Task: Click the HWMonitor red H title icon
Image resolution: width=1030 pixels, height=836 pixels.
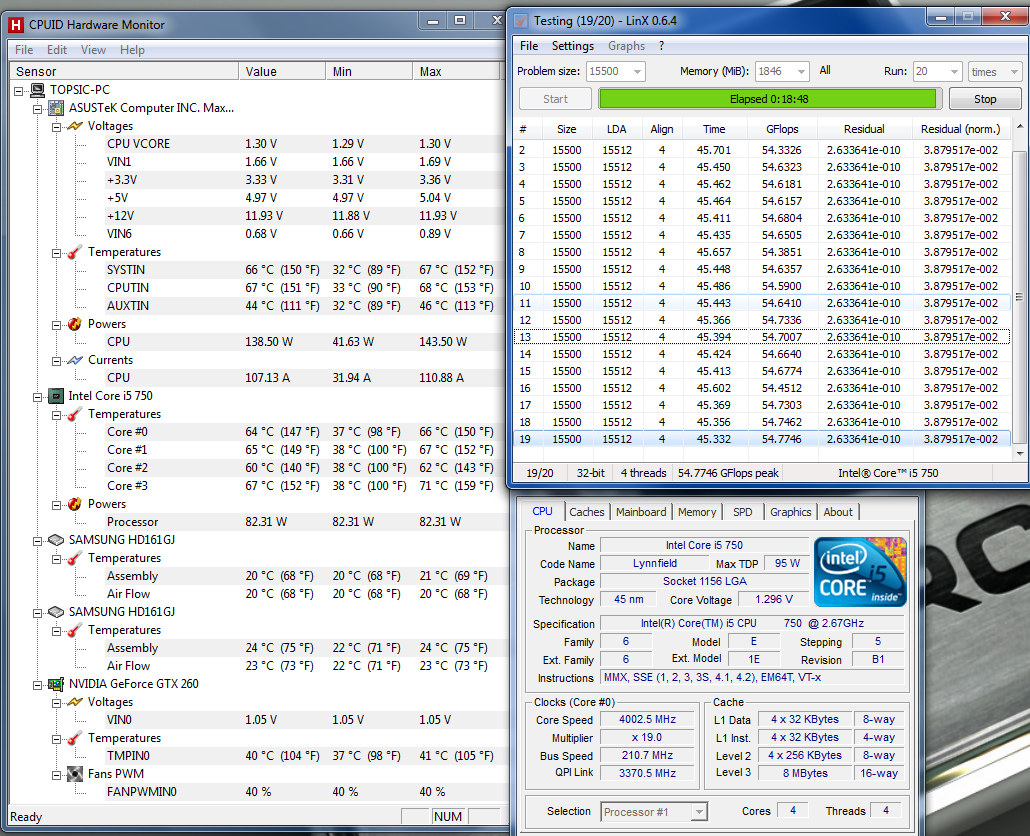Action: click(x=16, y=25)
